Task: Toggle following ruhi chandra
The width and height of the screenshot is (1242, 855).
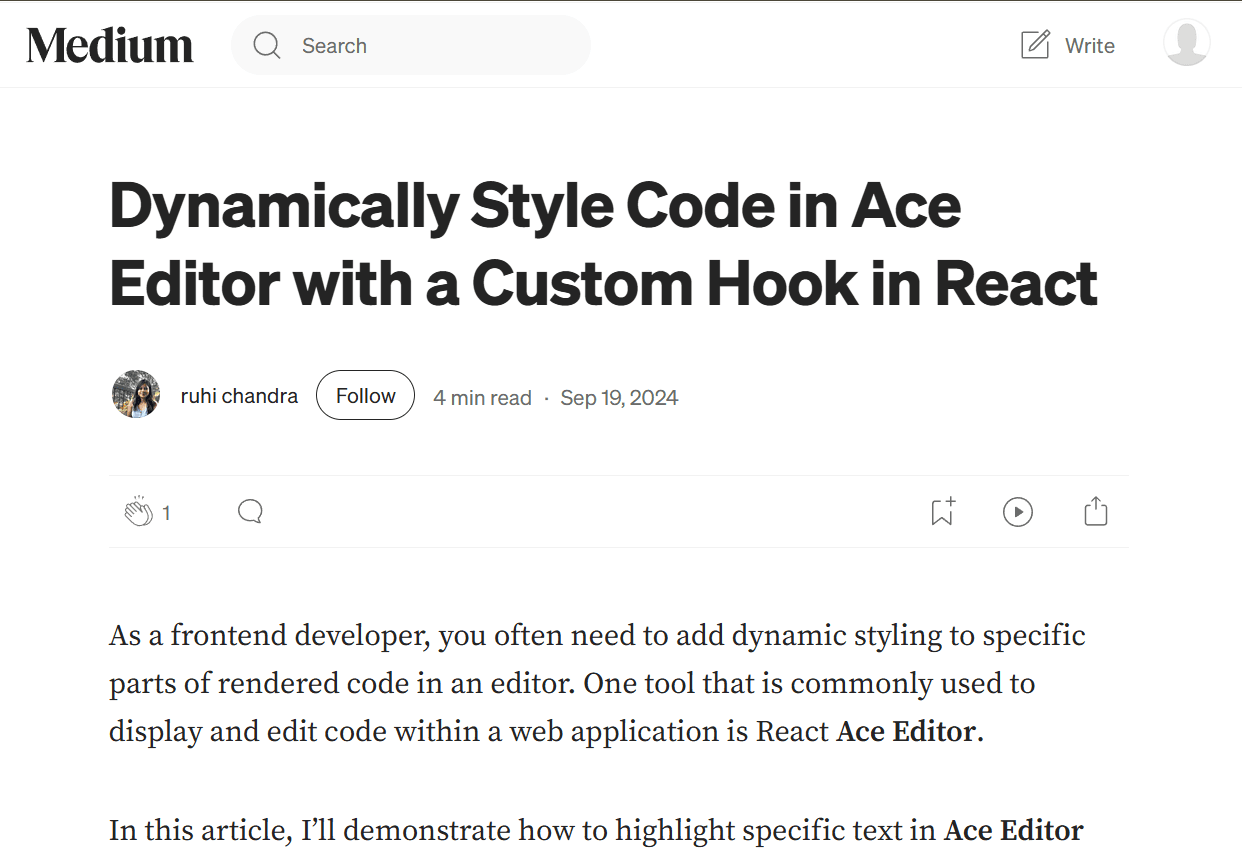Action: pyautogui.click(x=365, y=395)
